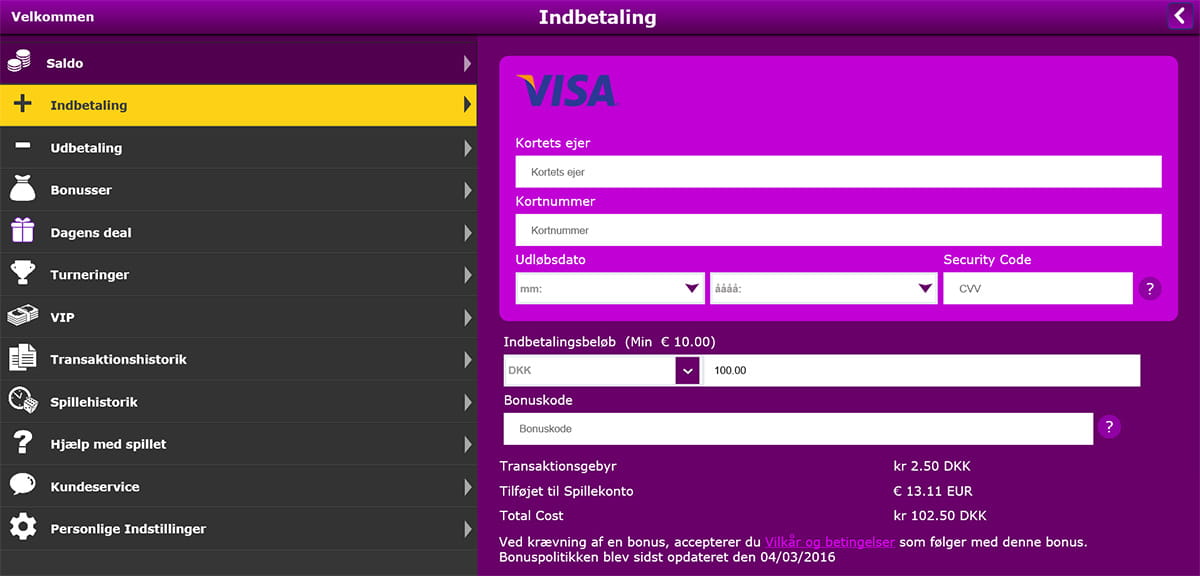The width and height of the screenshot is (1200, 576).
Task: Click the minus icon beside Udbetaling
Action: tap(22, 146)
